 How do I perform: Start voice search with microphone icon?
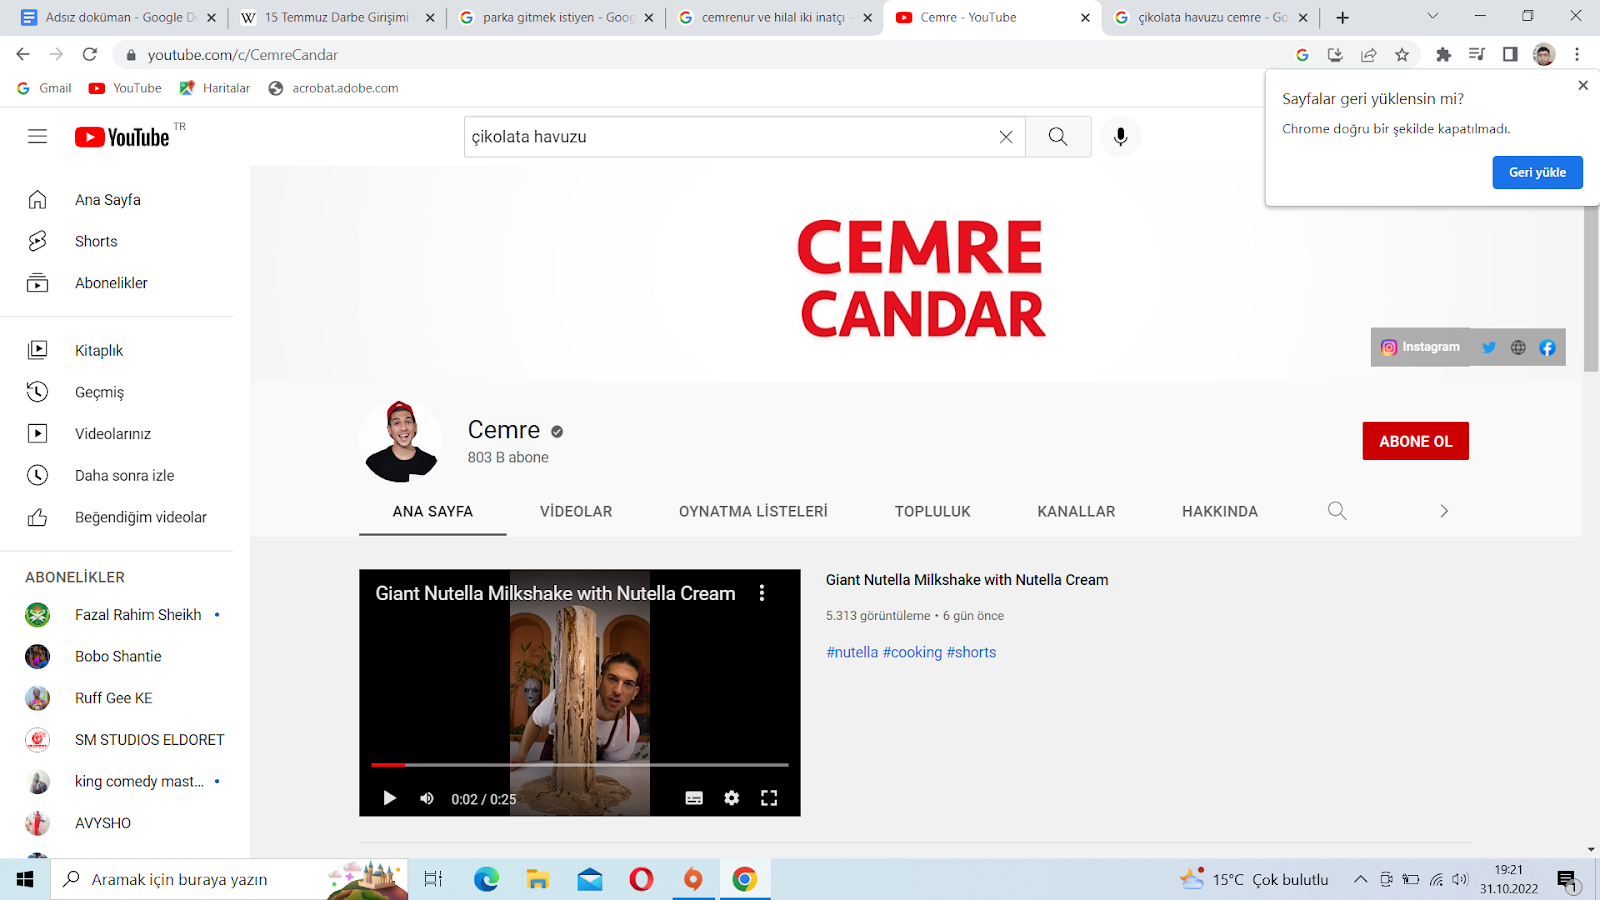click(x=1120, y=137)
